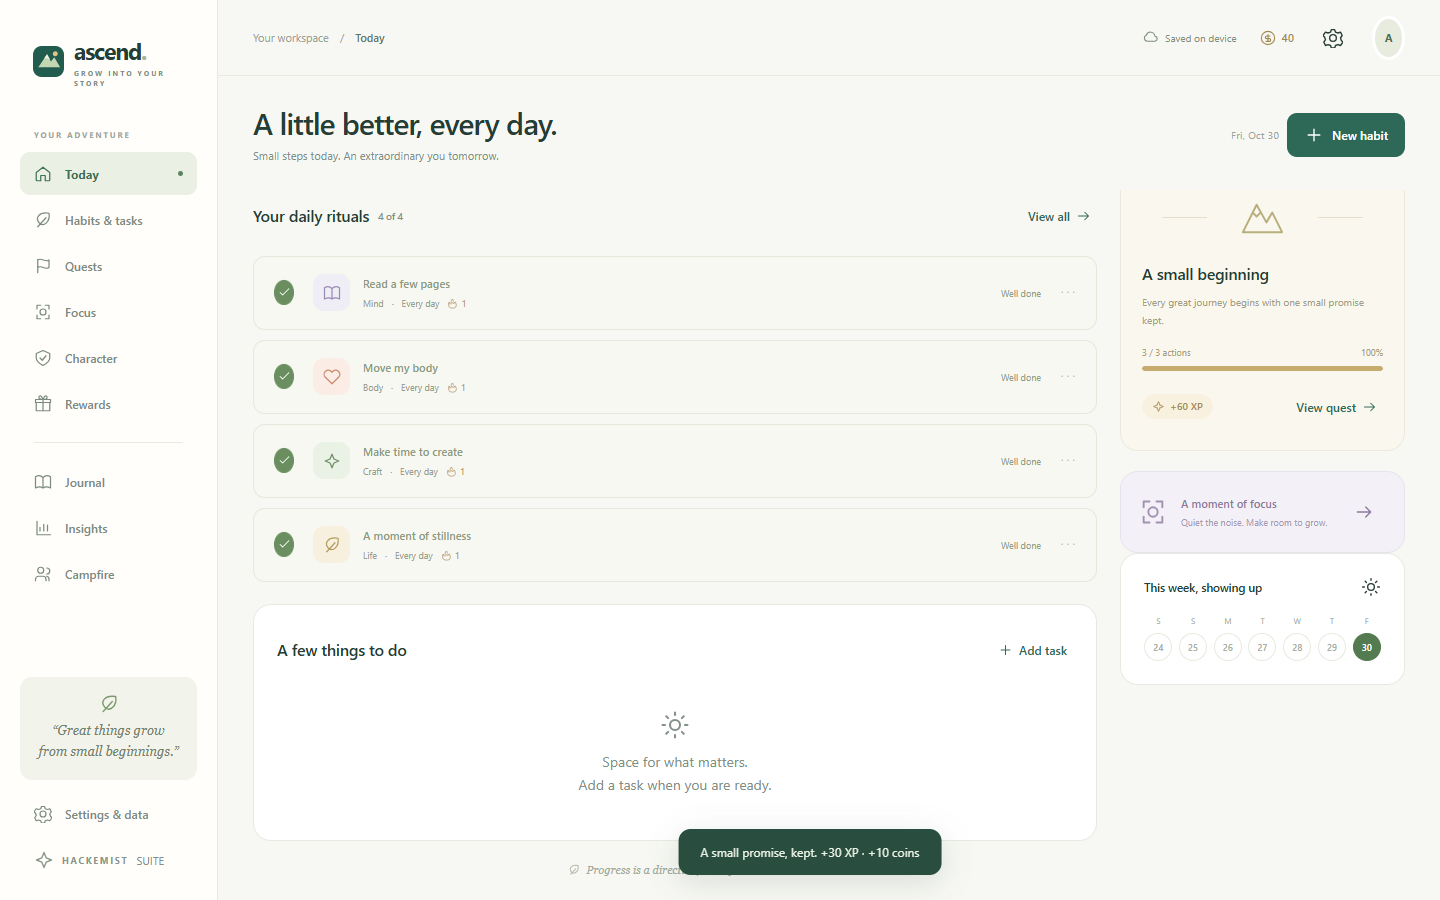The height and width of the screenshot is (900, 1440).
Task: Click the +60 XP reward badge
Action: click(1178, 407)
